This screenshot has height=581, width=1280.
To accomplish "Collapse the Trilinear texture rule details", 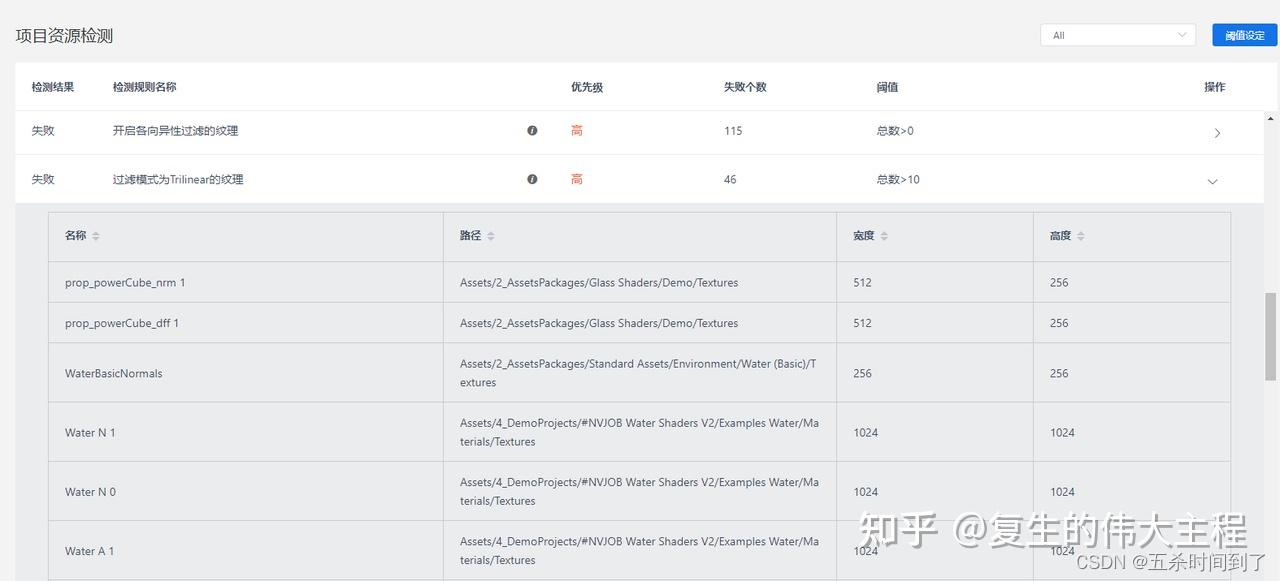I will click(x=1212, y=181).
